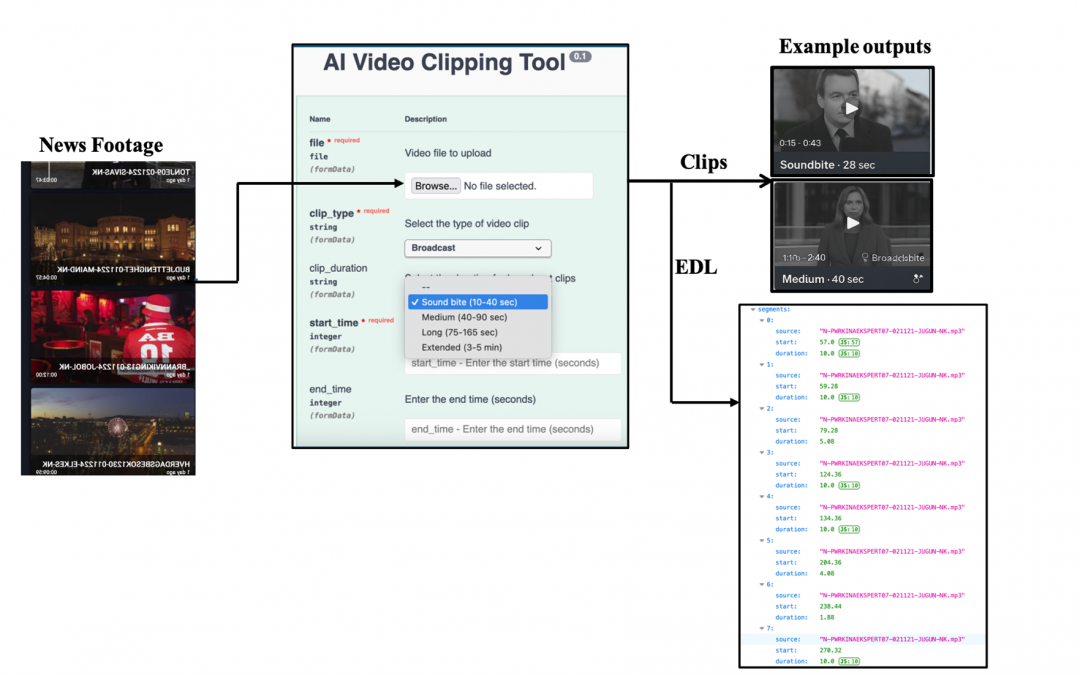Click the end_time input field
Screen dimensions: 1080x675
(x=512, y=429)
